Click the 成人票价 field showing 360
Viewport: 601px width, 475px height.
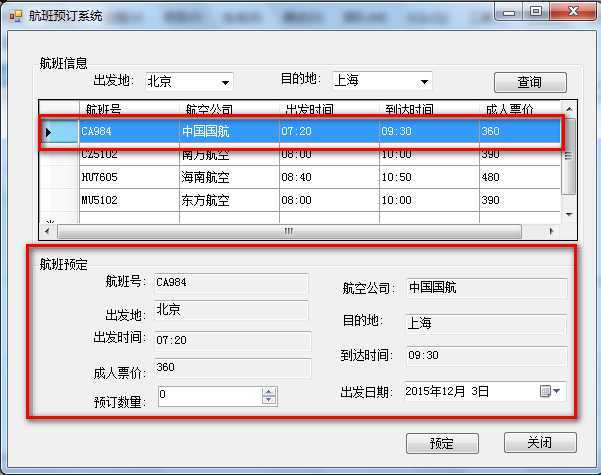(233, 368)
